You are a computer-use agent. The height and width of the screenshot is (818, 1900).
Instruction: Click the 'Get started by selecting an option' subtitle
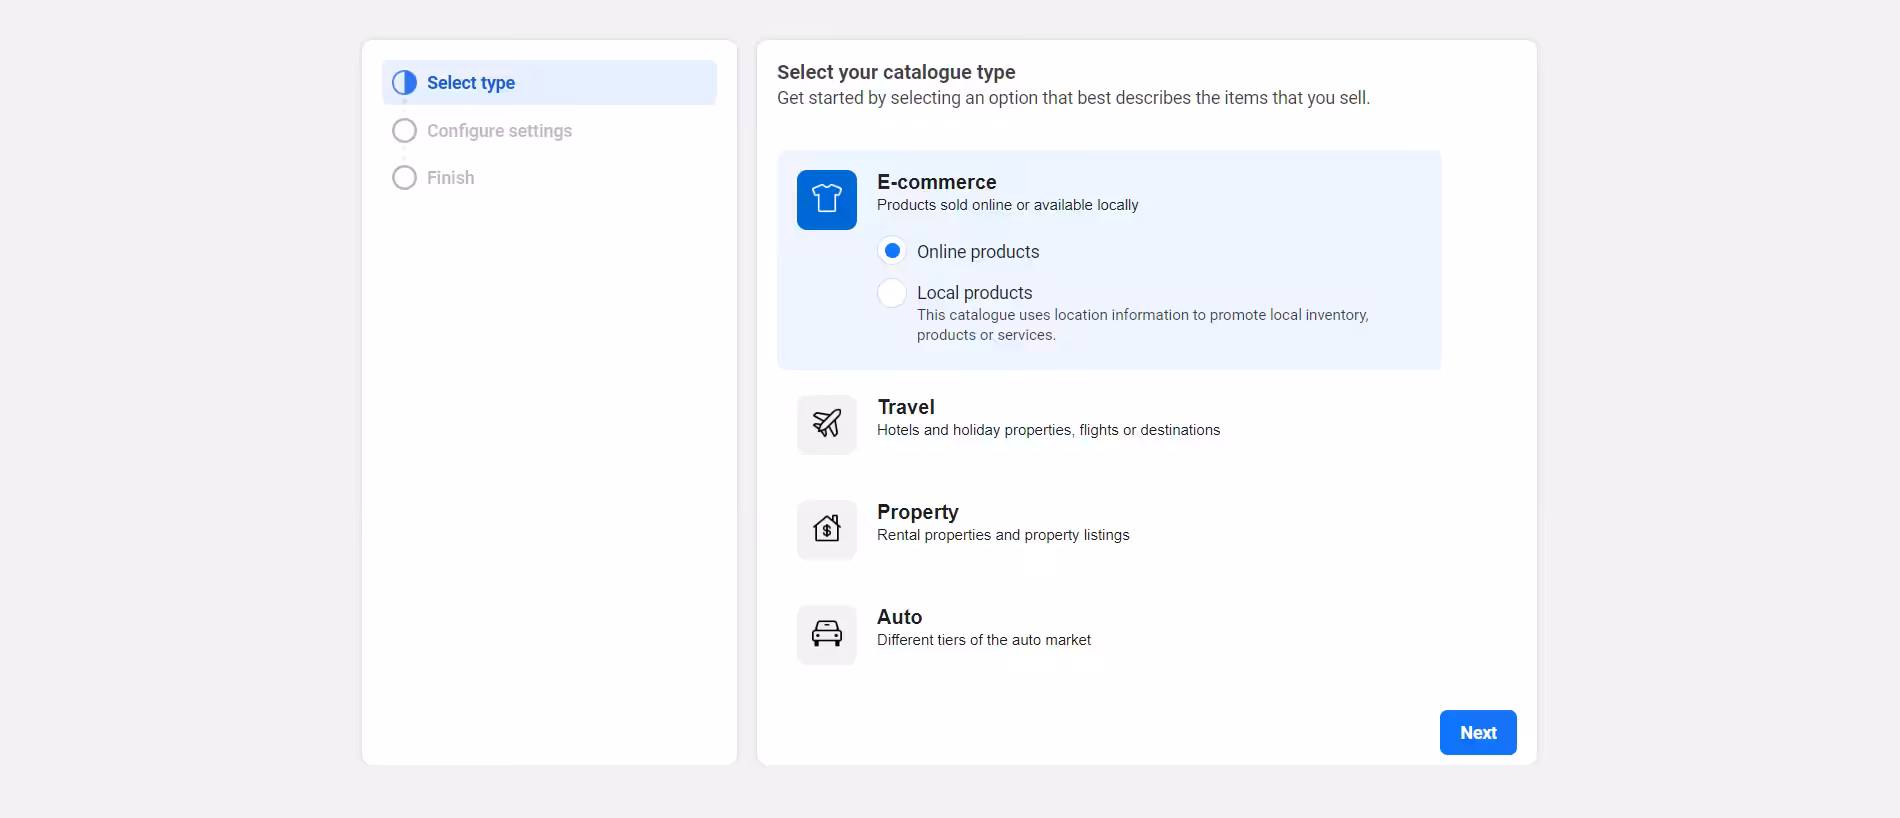pyautogui.click(x=1073, y=98)
